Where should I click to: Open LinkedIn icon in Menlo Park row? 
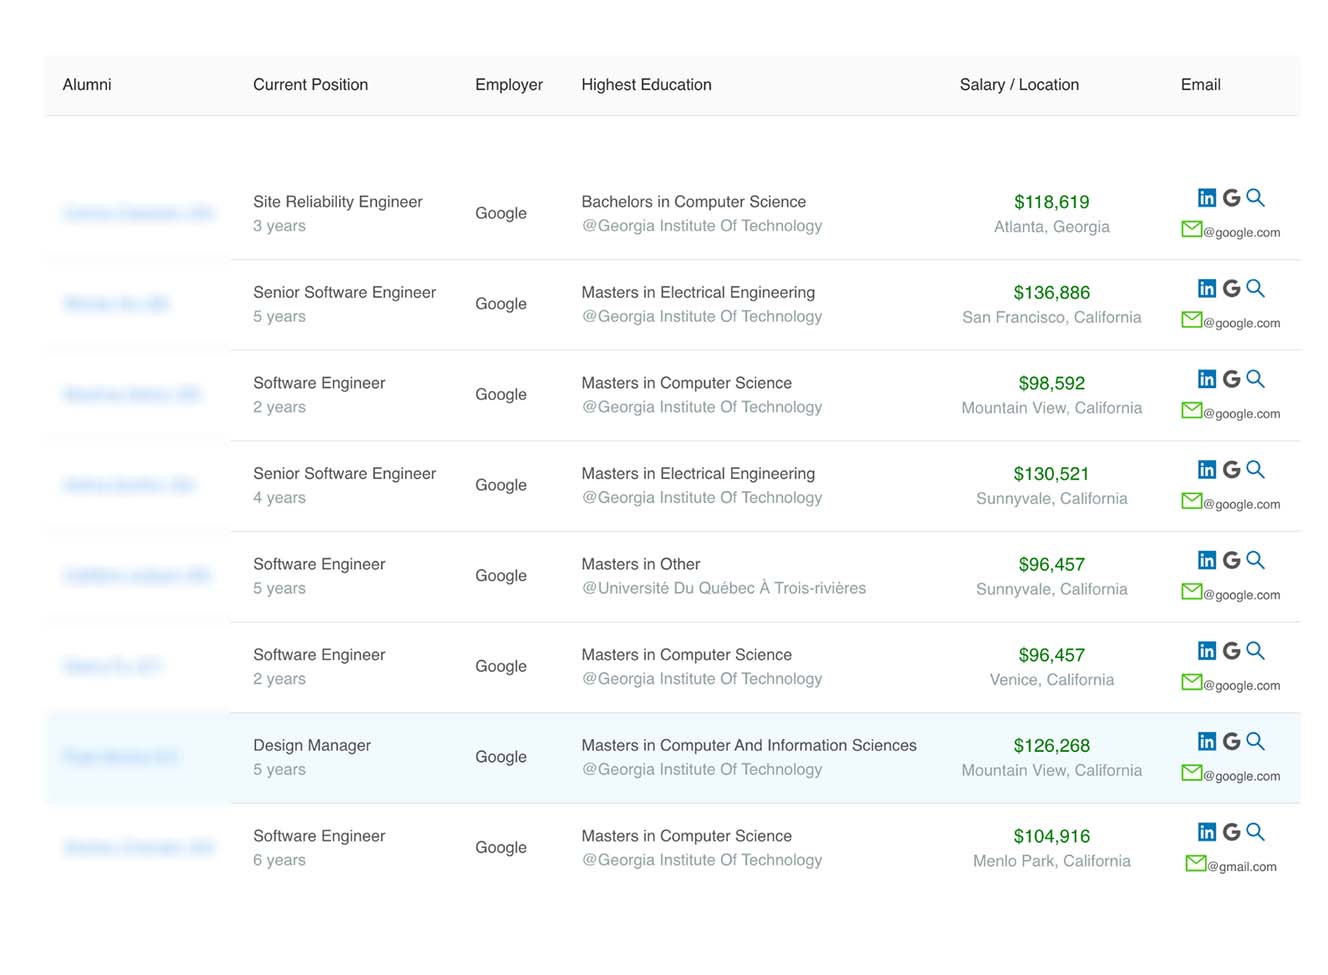point(1207,832)
